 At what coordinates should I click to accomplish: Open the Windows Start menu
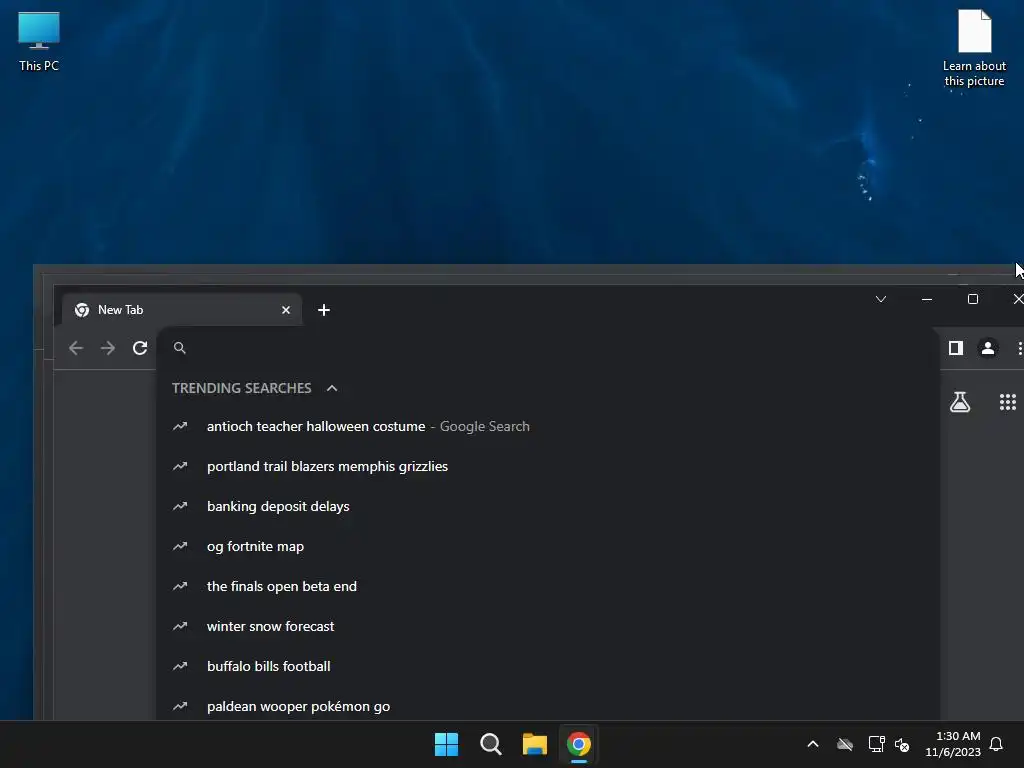[x=447, y=744]
